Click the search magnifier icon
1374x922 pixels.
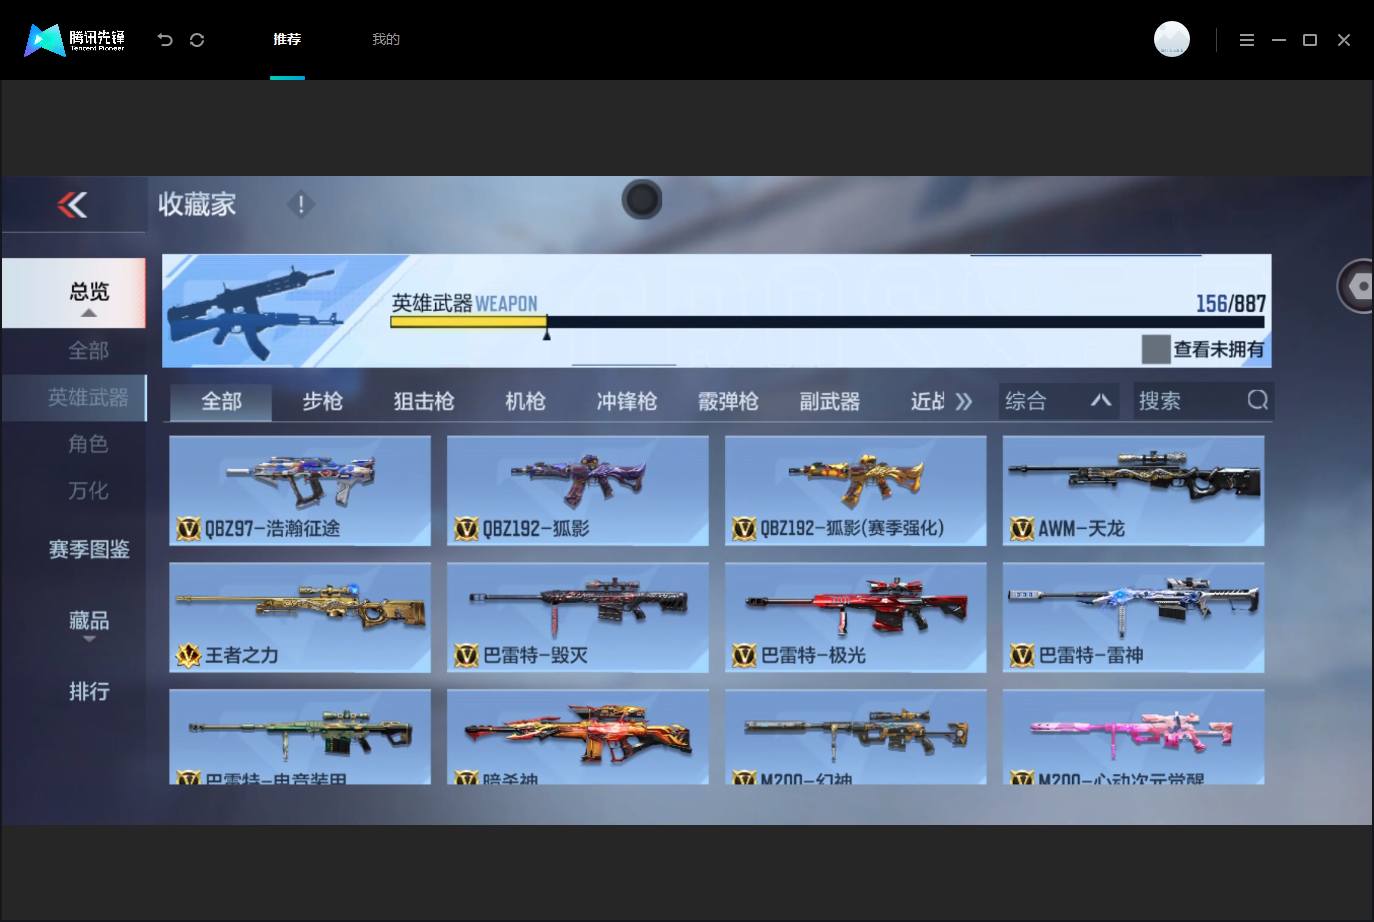(x=1257, y=400)
